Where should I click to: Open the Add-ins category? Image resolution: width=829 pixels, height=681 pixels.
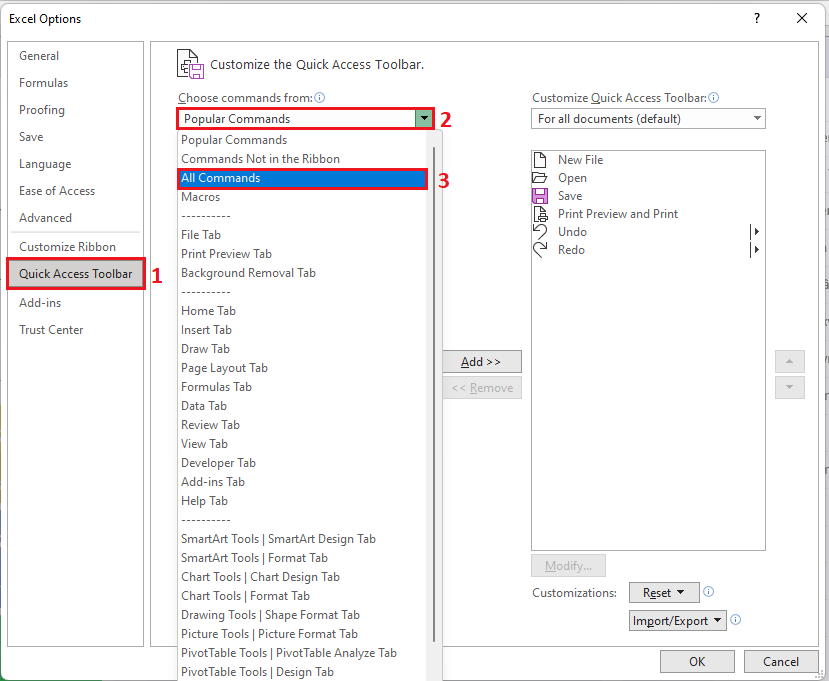pyautogui.click(x=75, y=303)
